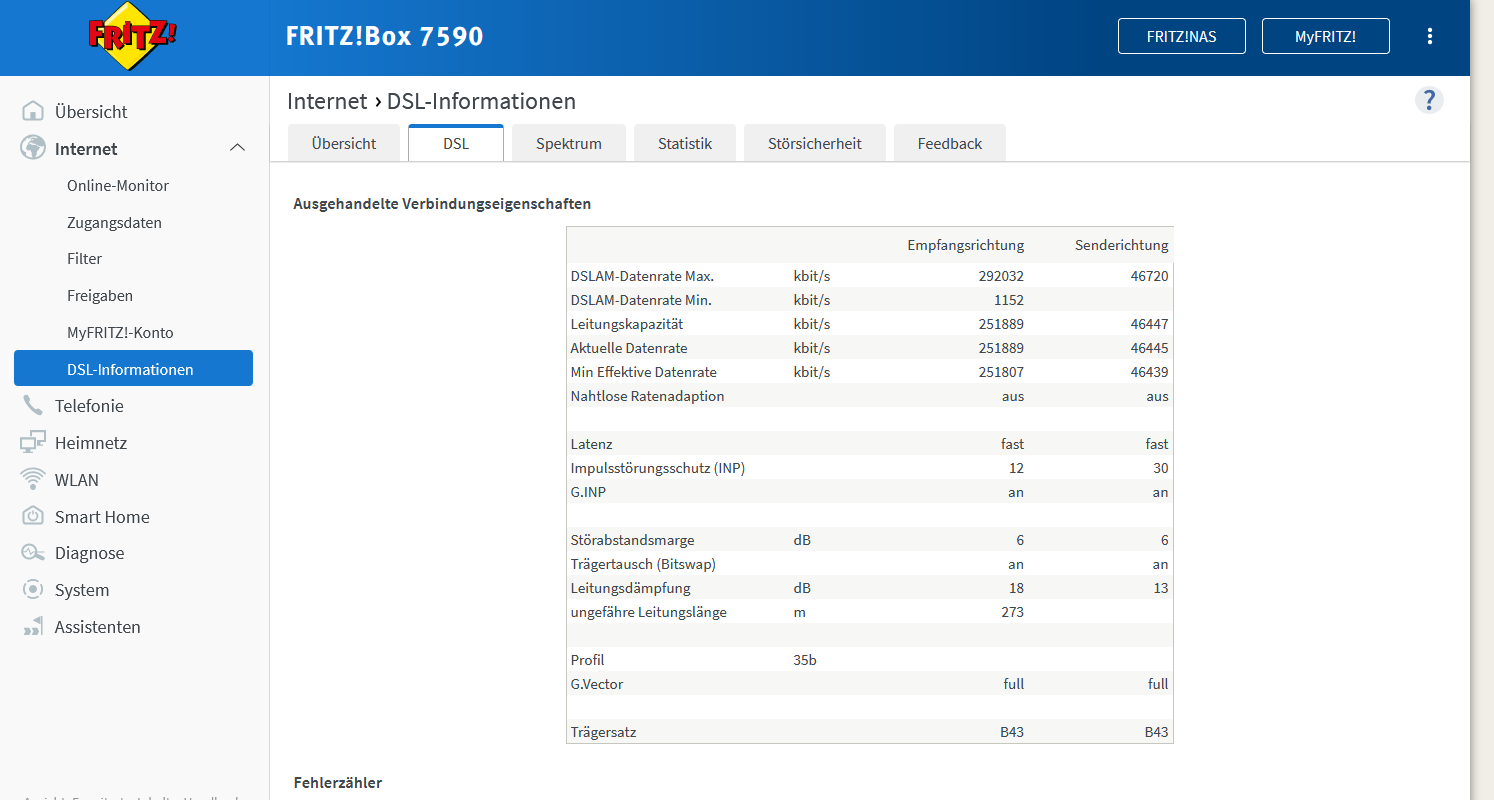The image size is (1494, 800).
Task: Click the Internet globe icon
Action: pyautogui.click(x=33, y=148)
